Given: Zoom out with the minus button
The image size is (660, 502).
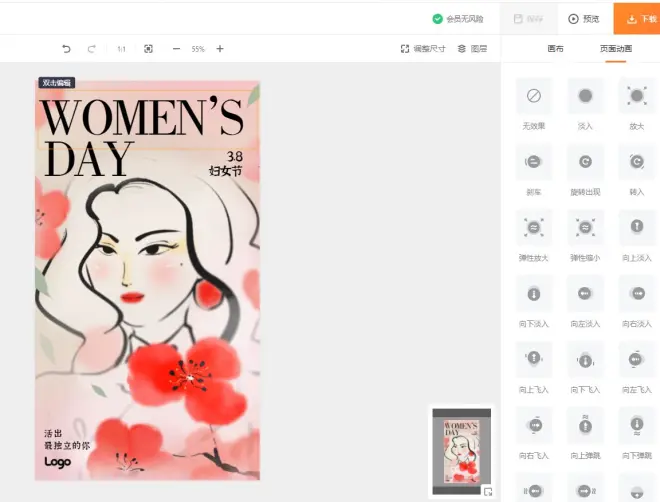Looking at the screenshot, I should (x=176, y=49).
